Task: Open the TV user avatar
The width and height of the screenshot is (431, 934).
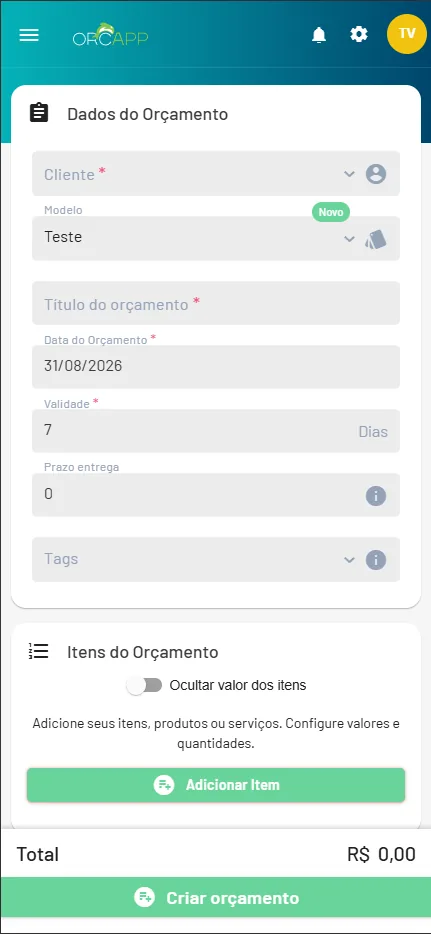Action: [x=407, y=33]
